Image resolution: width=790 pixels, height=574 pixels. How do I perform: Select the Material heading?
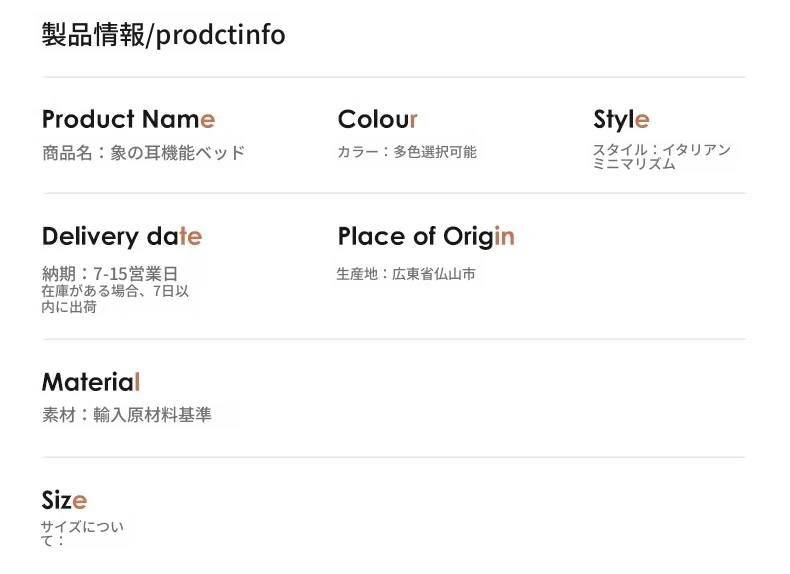(91, 382)
